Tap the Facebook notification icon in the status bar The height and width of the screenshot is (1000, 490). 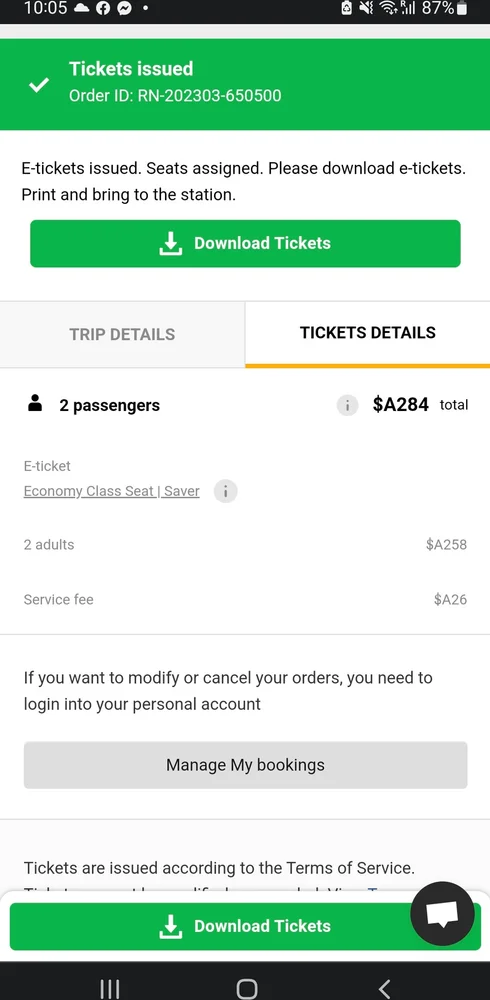pyautogui.click(x=103, y=8)
